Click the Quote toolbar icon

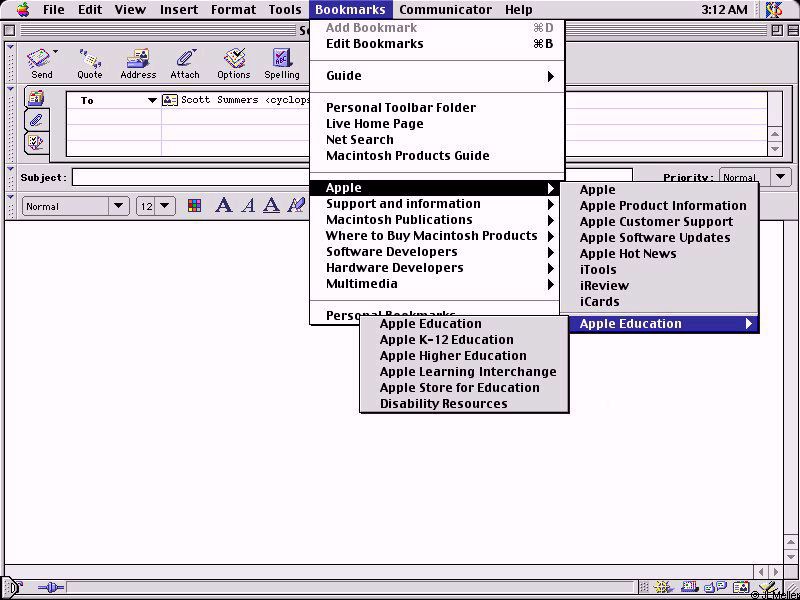coord(89,59)
